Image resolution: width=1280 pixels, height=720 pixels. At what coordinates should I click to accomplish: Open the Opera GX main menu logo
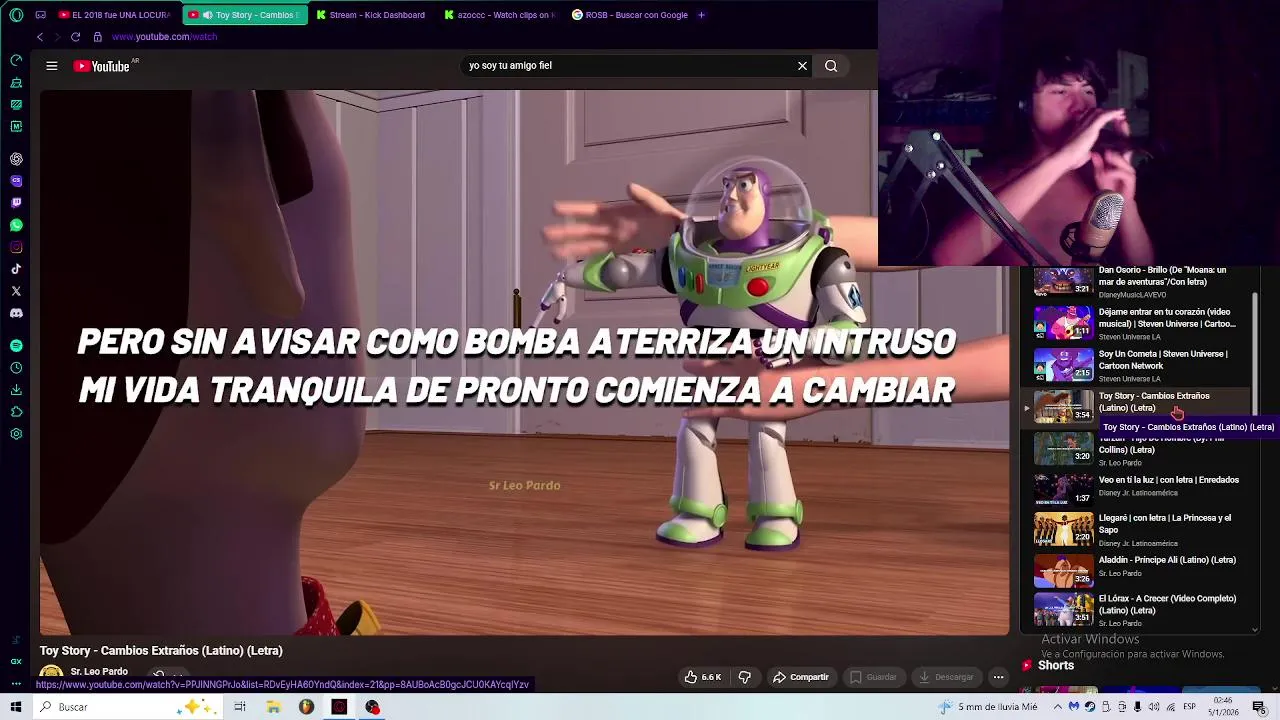[16, 15]
